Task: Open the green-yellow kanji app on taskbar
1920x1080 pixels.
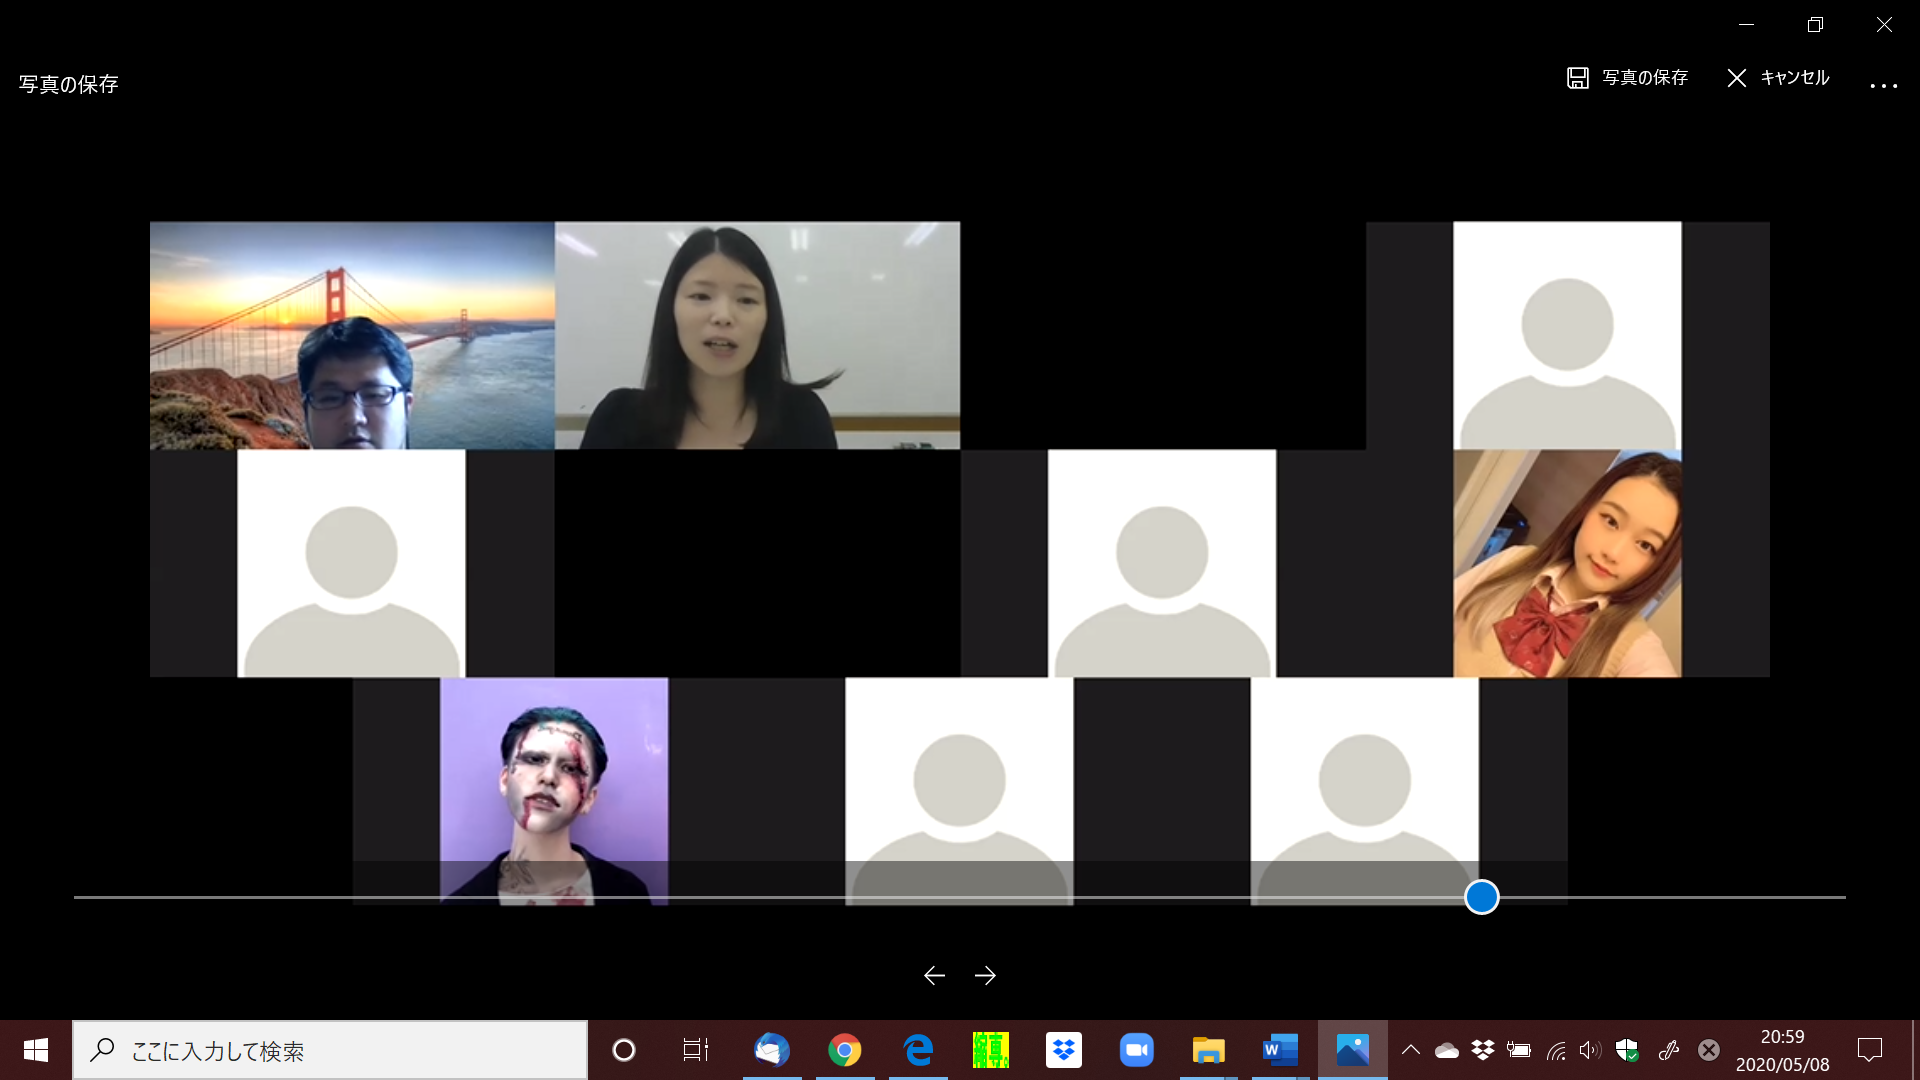Action: coord(991,1050)
